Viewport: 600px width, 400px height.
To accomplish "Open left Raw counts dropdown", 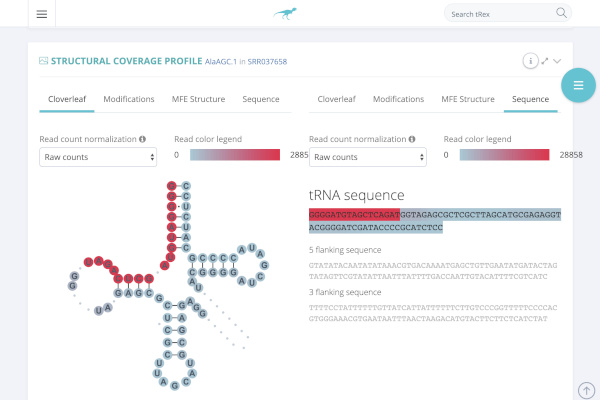I will (98, 157).
